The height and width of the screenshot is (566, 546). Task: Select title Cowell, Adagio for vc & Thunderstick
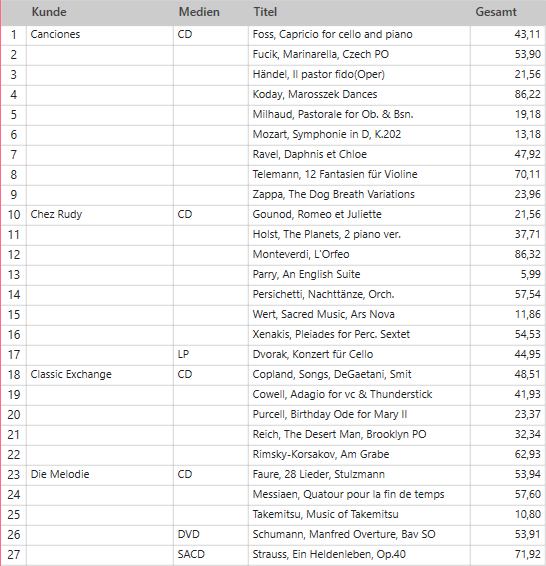(x=359, y=395)
